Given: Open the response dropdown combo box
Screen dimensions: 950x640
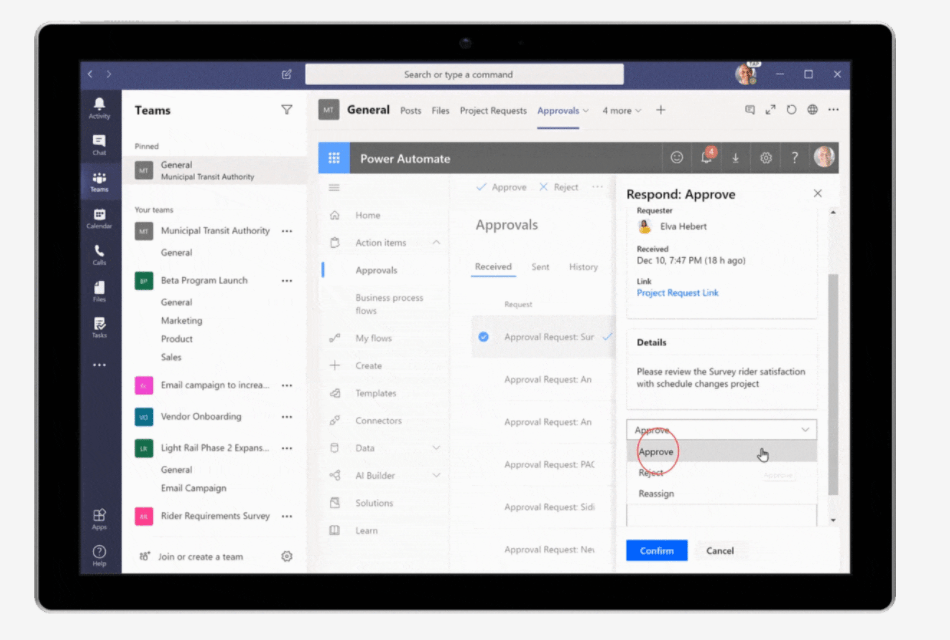Looking at the screenshot, I should (x=722, y=430).
